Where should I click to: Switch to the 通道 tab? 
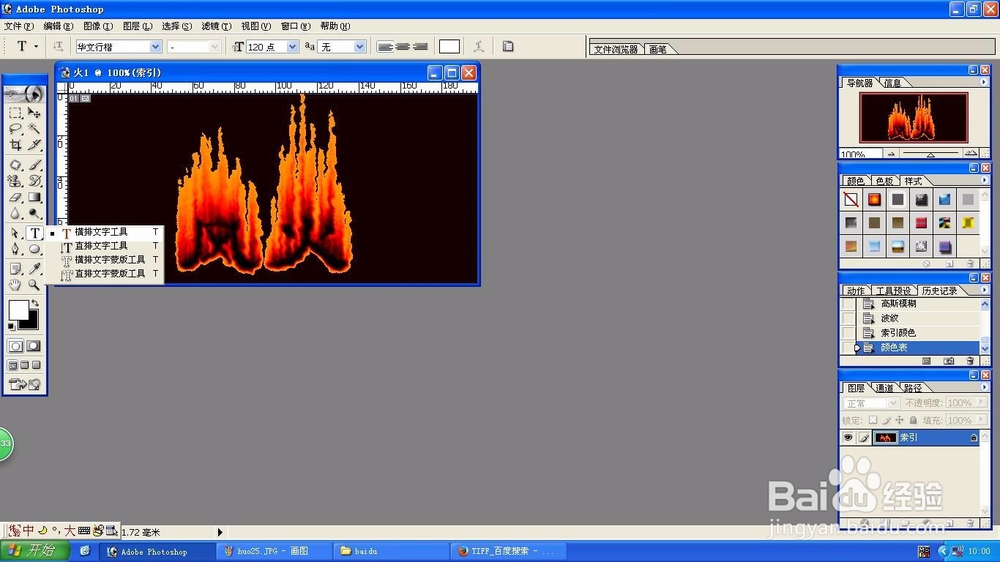pos(885,388)
